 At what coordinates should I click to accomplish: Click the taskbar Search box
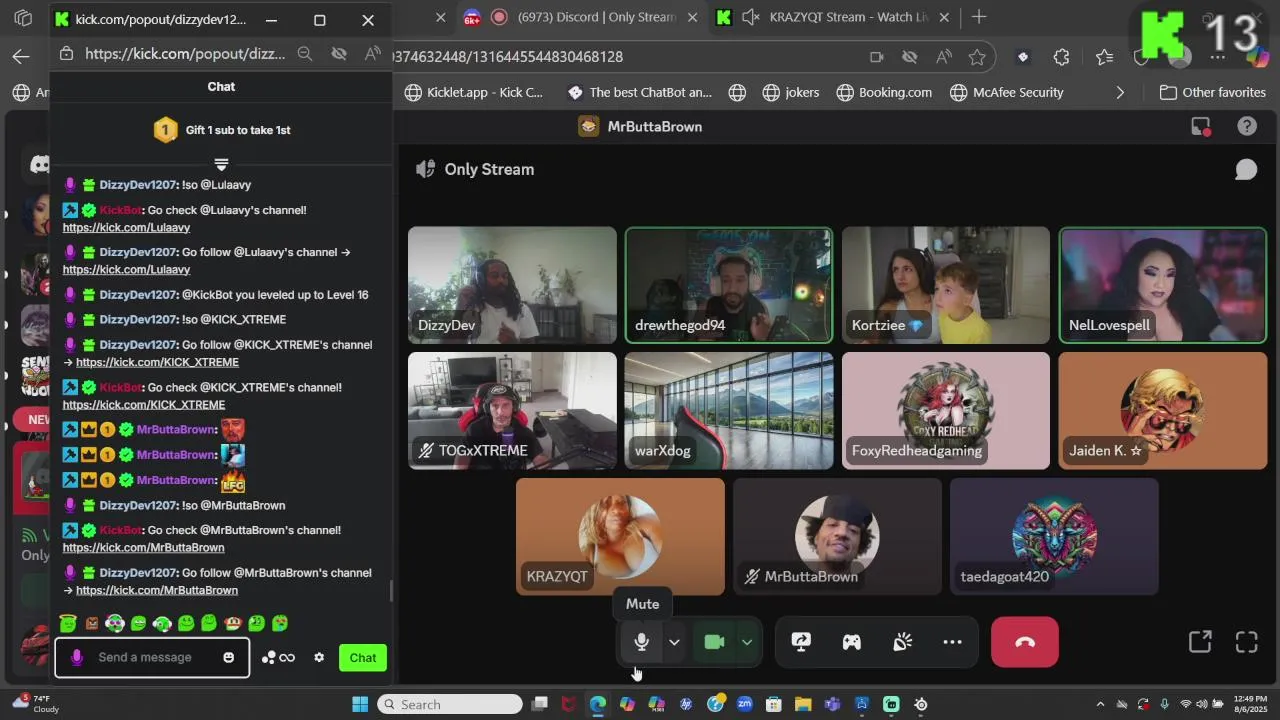pos(450,704)
